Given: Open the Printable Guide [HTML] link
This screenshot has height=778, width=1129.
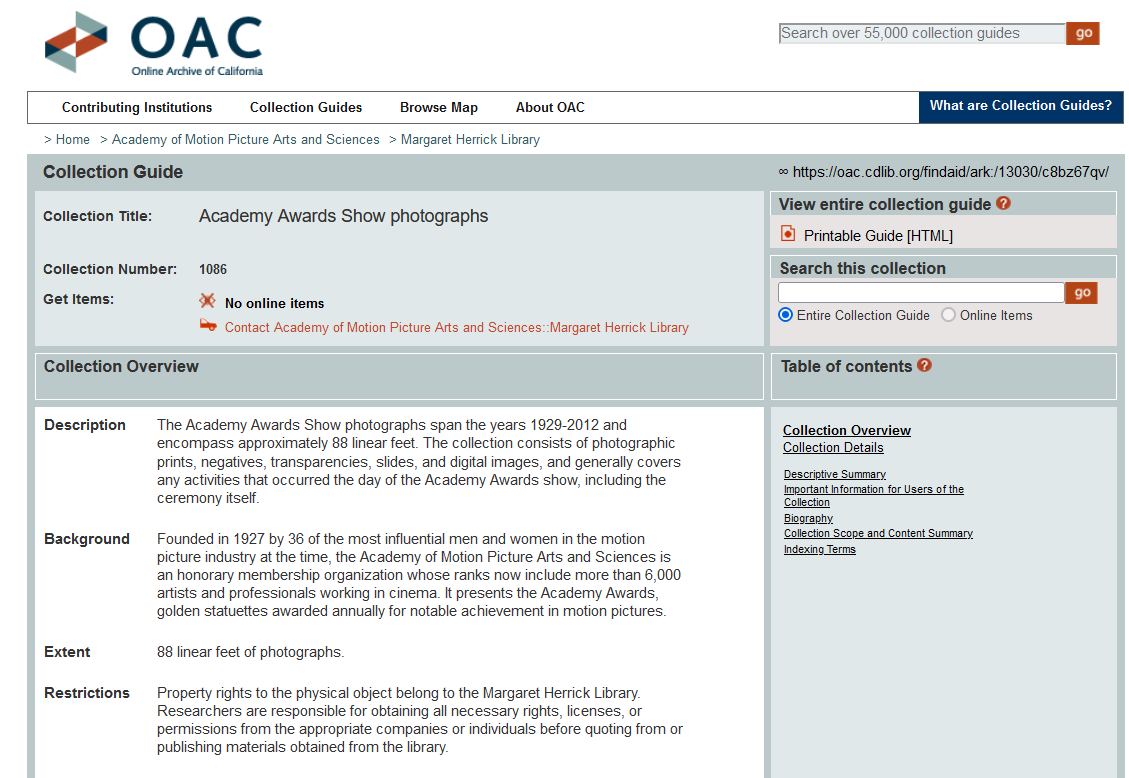Looking at the screenshot, I should coord(878,236).
